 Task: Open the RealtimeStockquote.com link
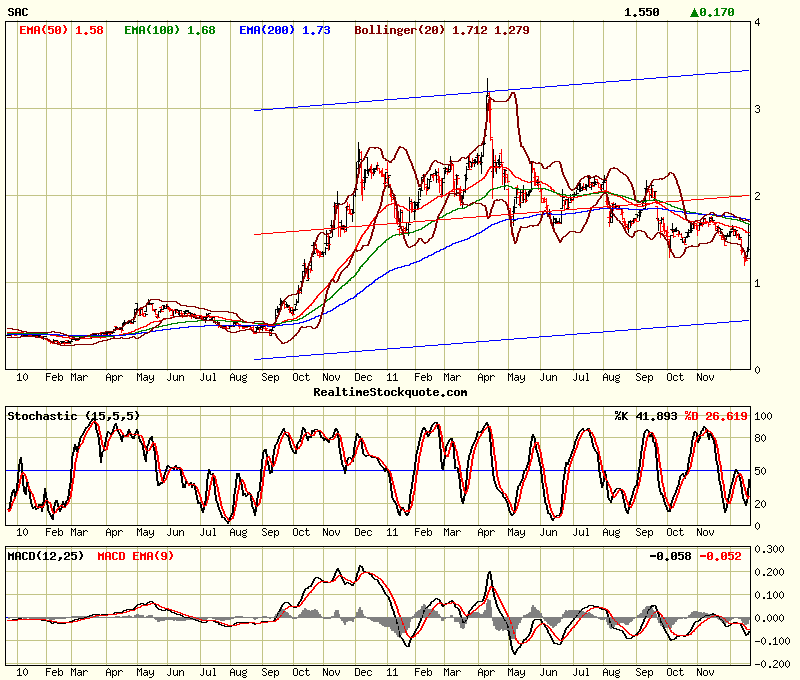tap(390, 392)
